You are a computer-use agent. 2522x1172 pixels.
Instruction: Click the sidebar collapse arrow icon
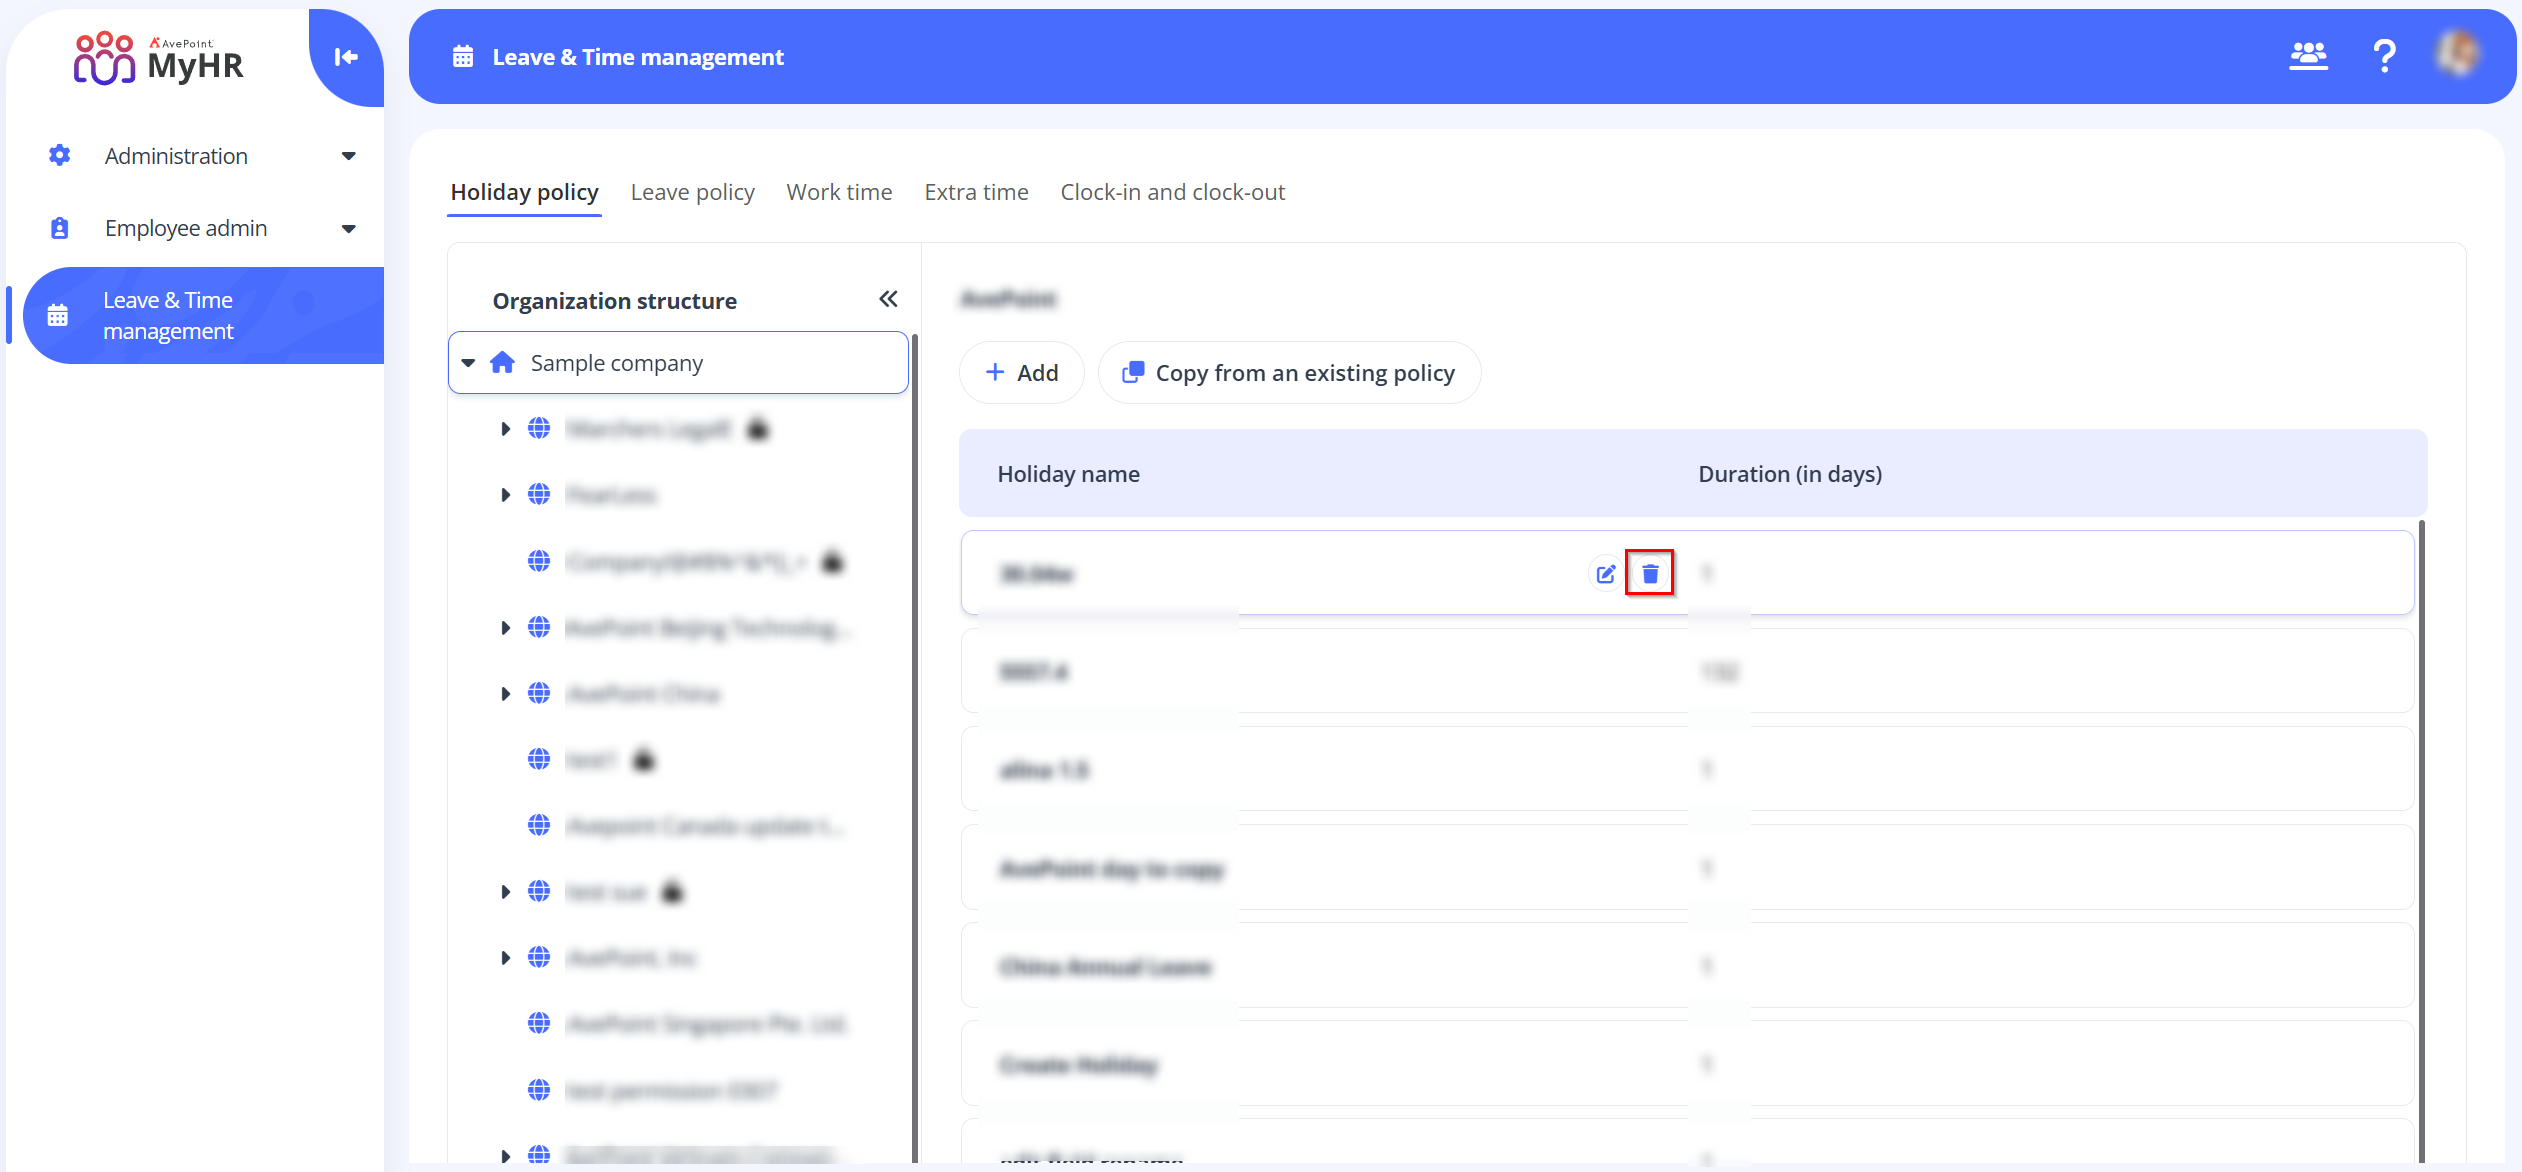[x=346, y=57]
